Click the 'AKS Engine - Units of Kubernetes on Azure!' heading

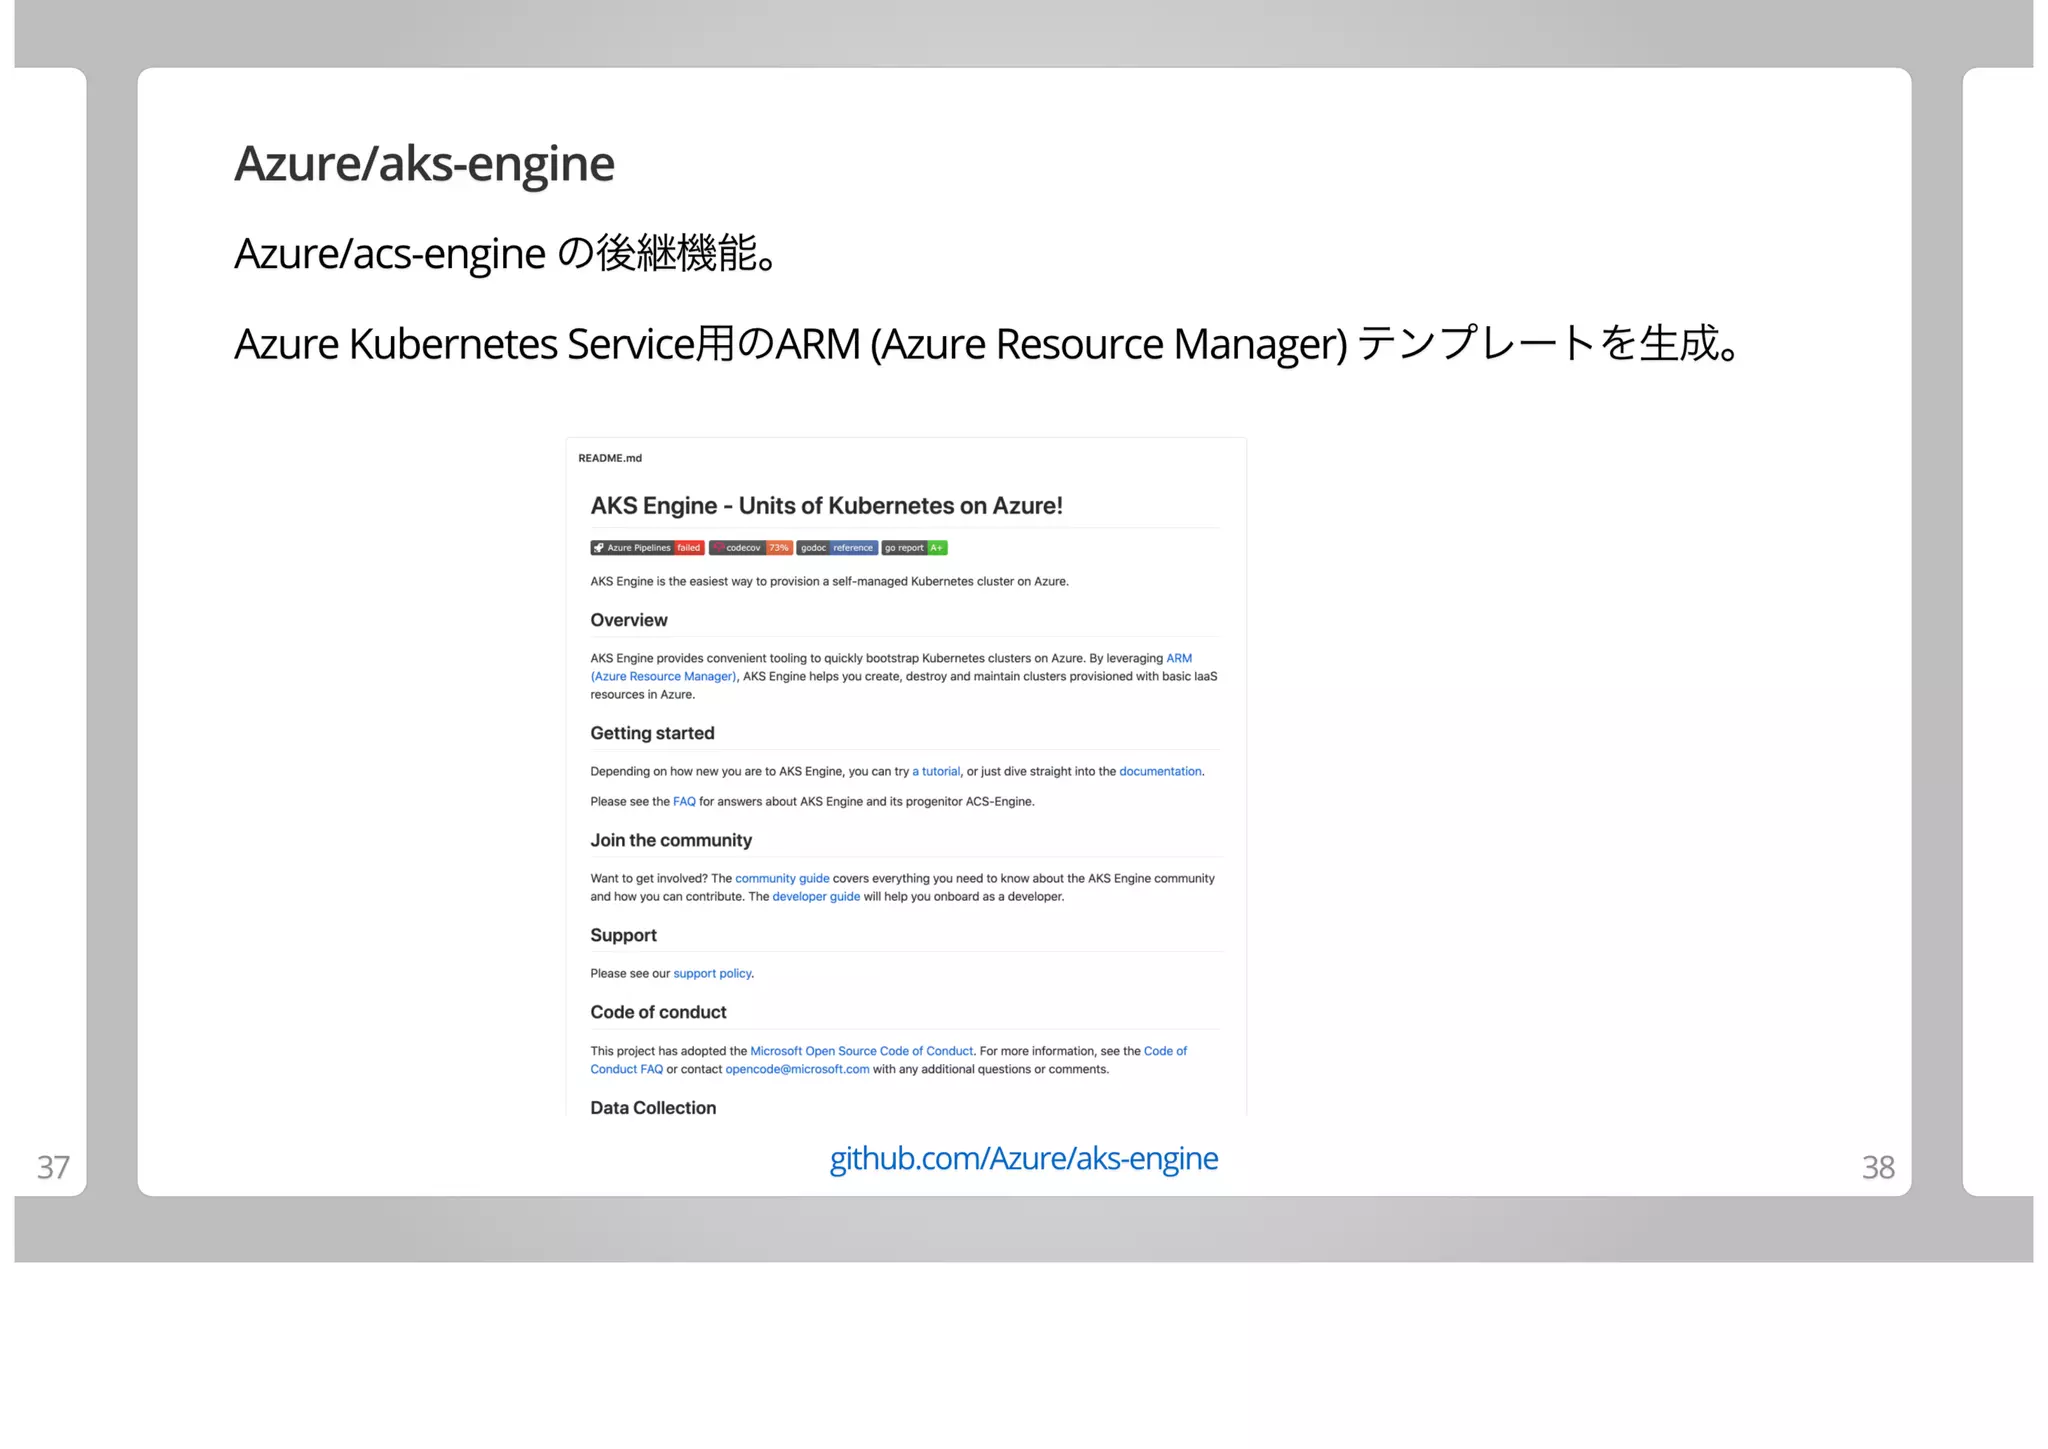click(x=826, y=506)
